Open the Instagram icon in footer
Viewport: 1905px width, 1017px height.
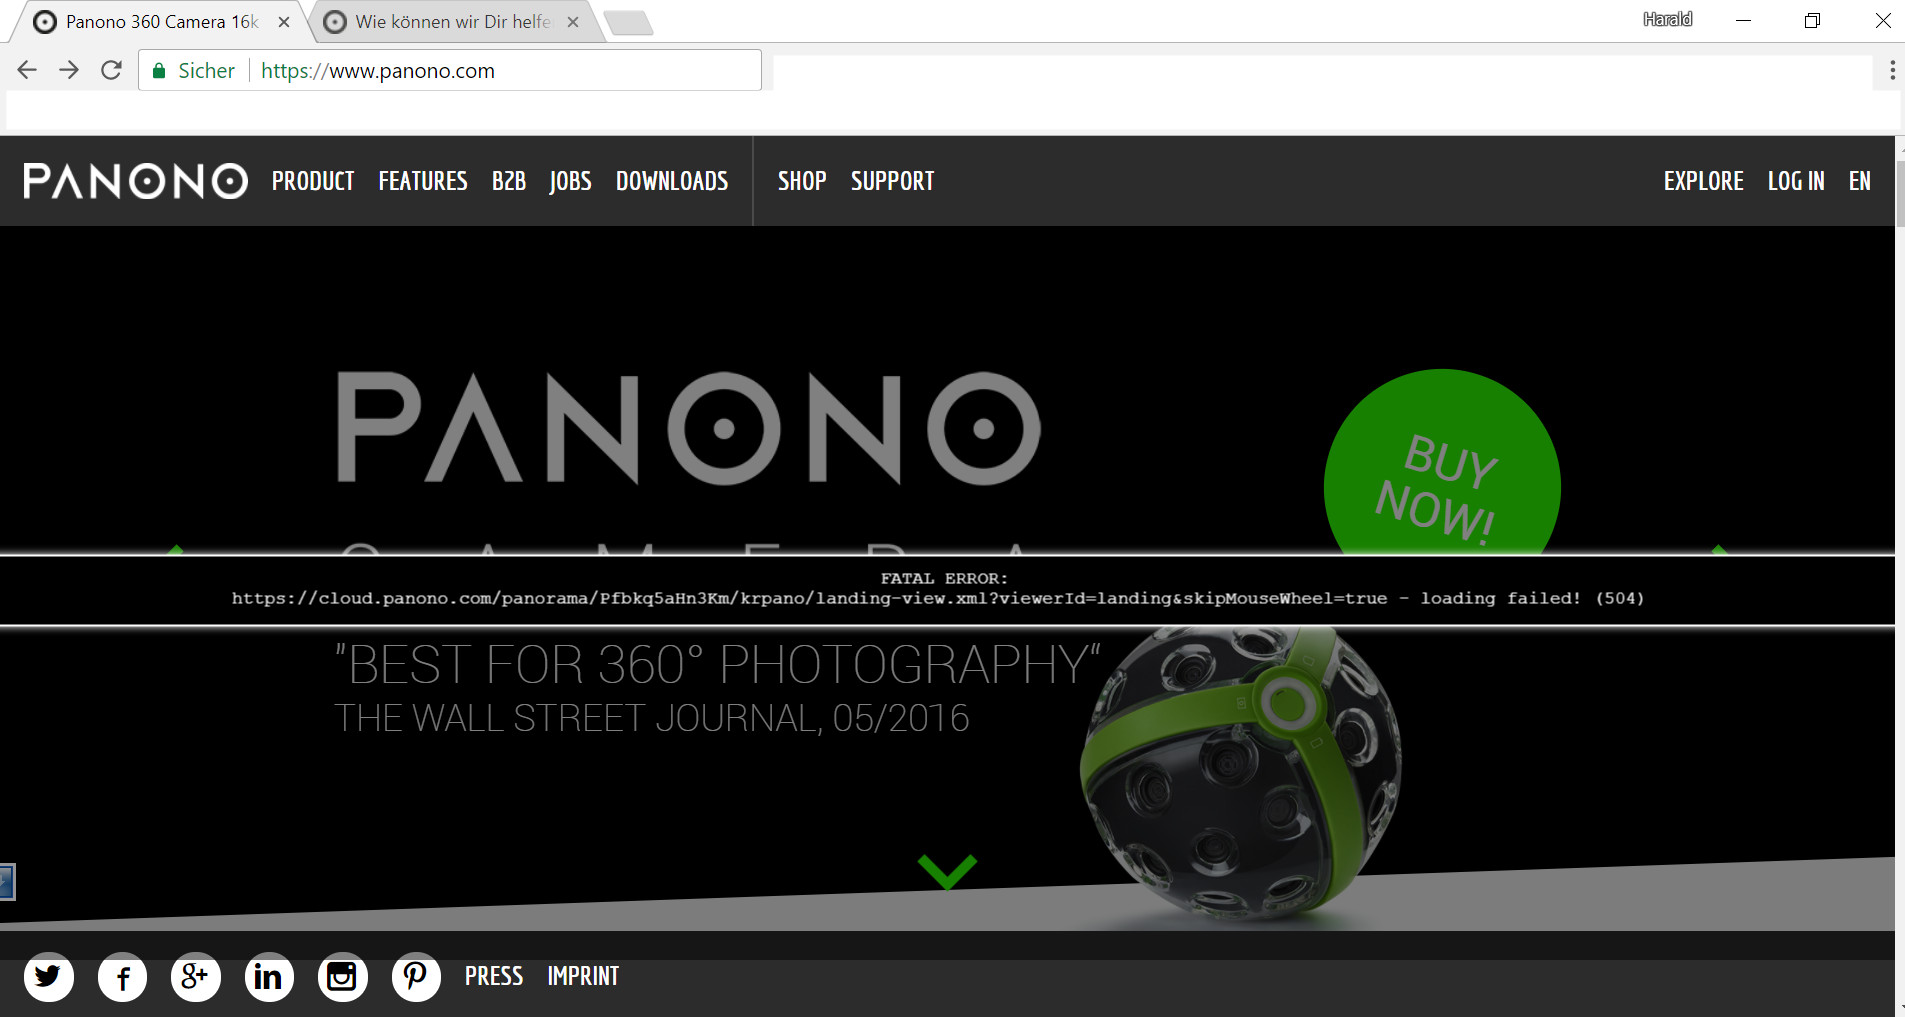point(343,977)
